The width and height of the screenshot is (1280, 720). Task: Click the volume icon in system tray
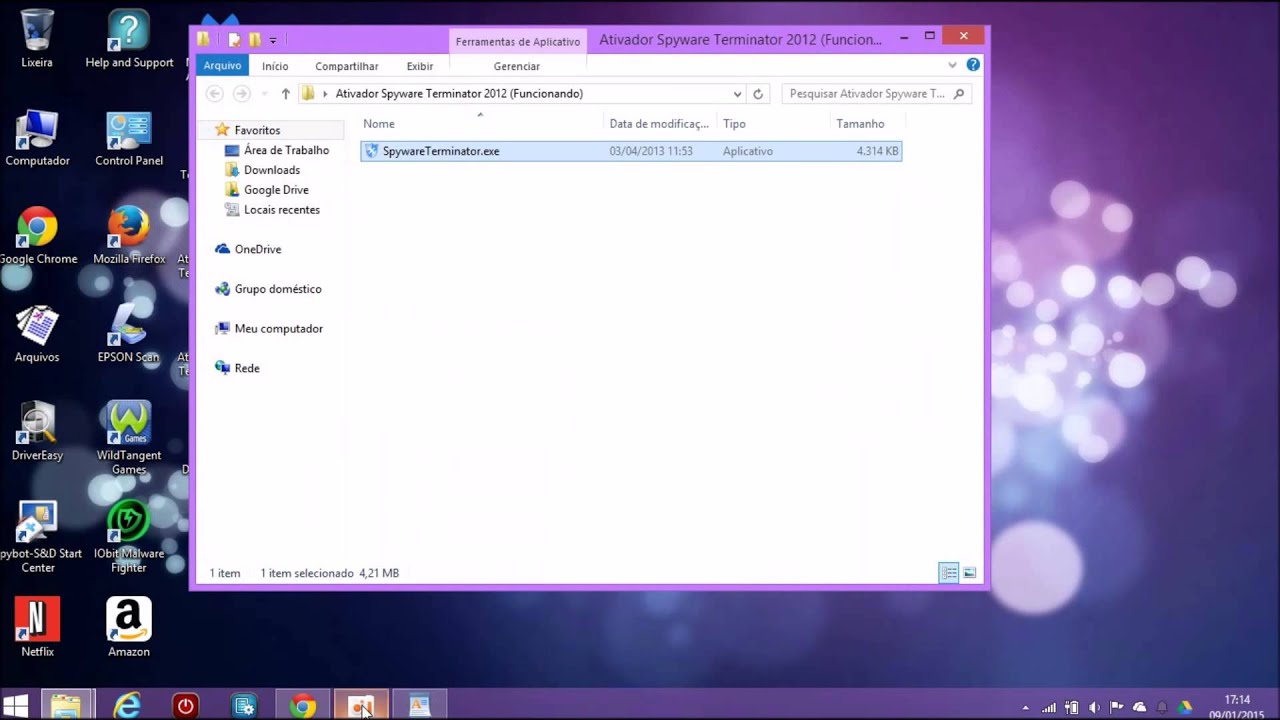click(1094, 707)
